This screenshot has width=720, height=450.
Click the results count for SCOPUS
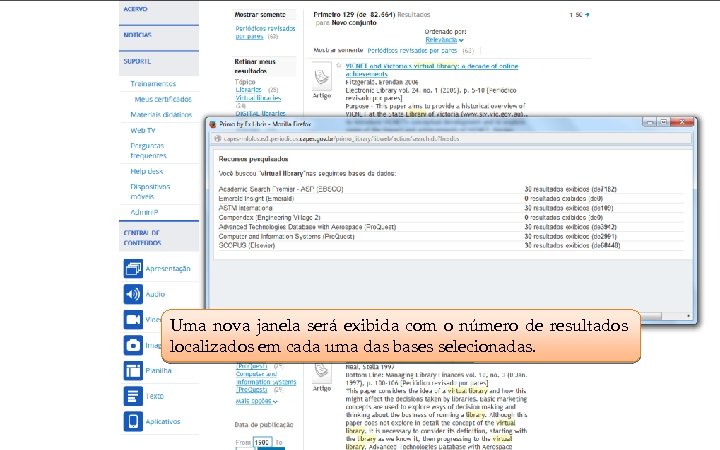click(x=572, y=245)
